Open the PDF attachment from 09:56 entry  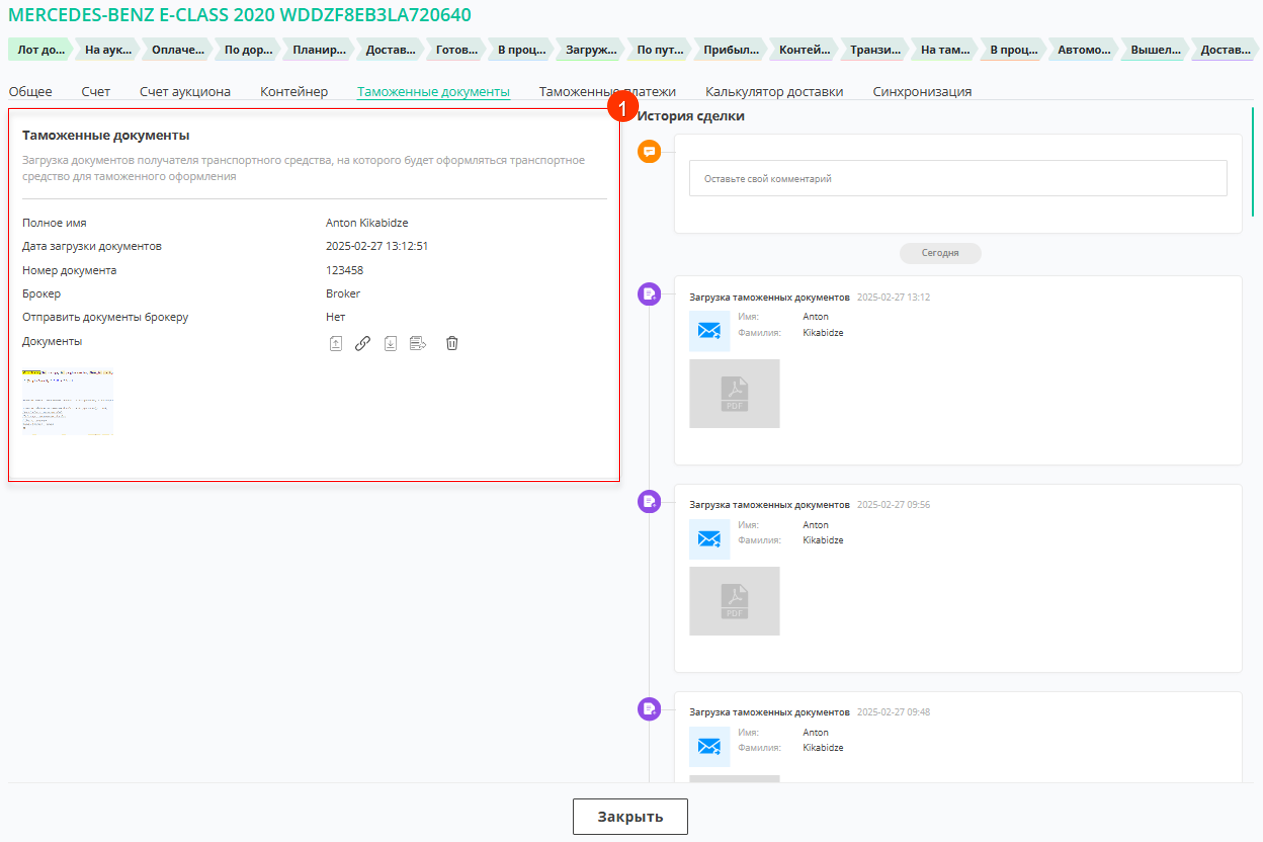(x=734, y=602)
